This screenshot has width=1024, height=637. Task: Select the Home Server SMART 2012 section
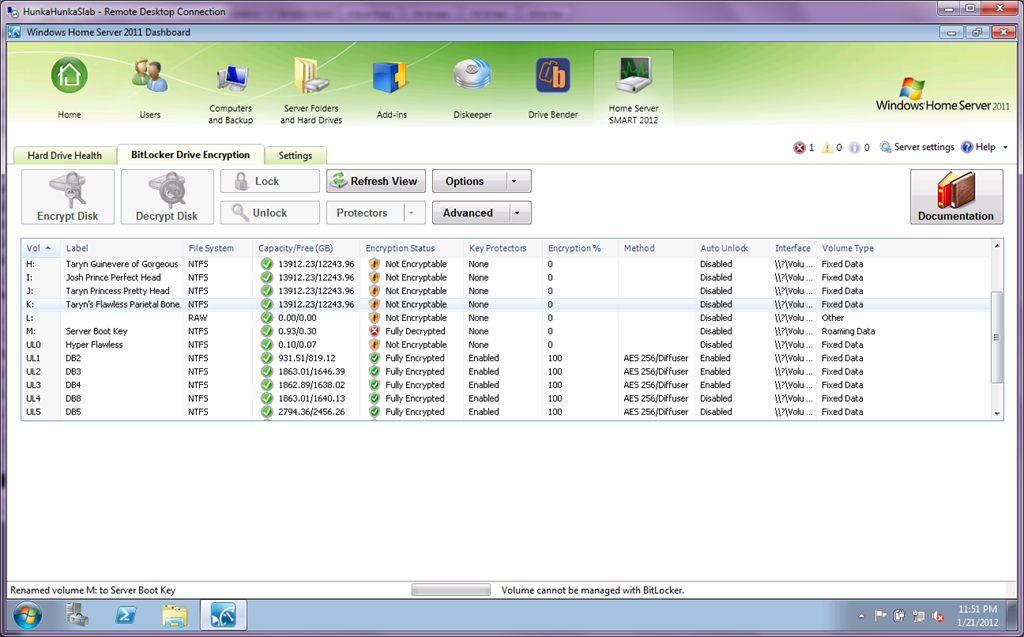tap(633, 90)
